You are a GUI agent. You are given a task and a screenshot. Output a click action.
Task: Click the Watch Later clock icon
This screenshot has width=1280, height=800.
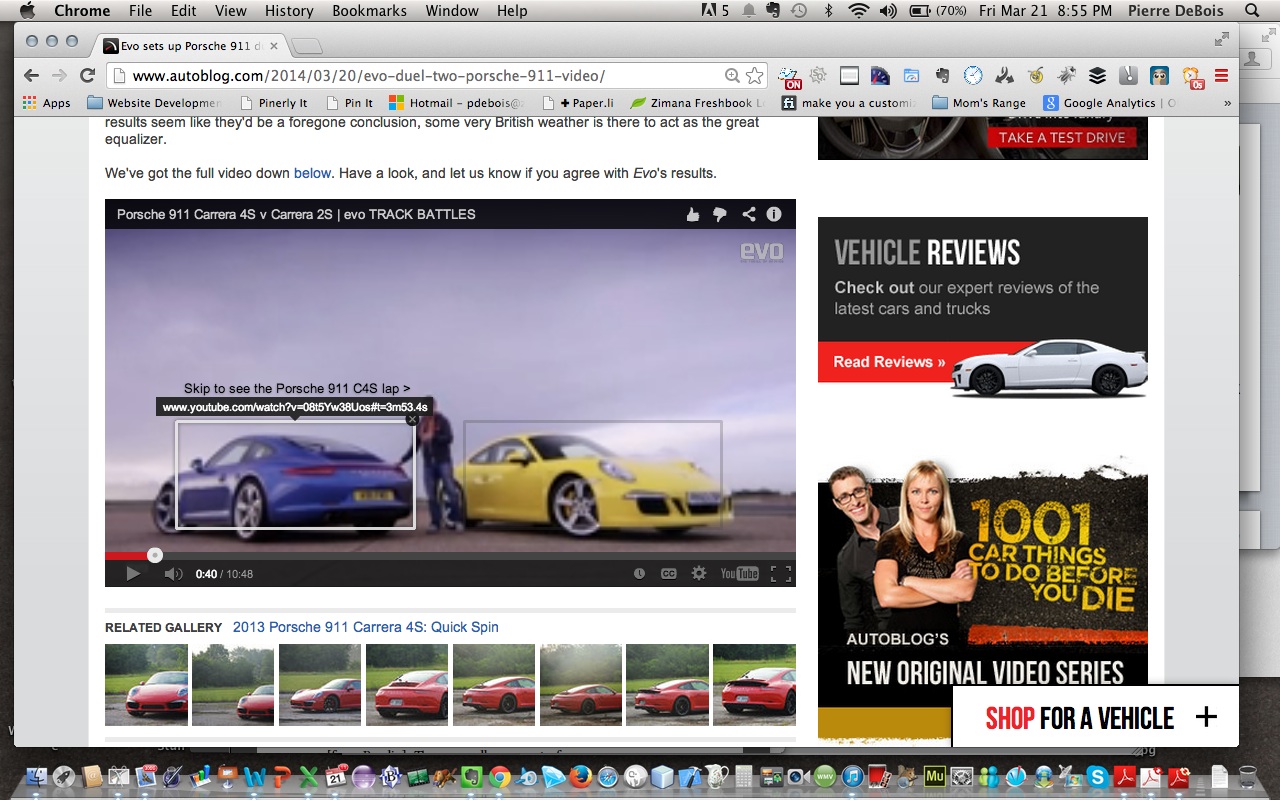pyautogui.click(x=640, y=574)
